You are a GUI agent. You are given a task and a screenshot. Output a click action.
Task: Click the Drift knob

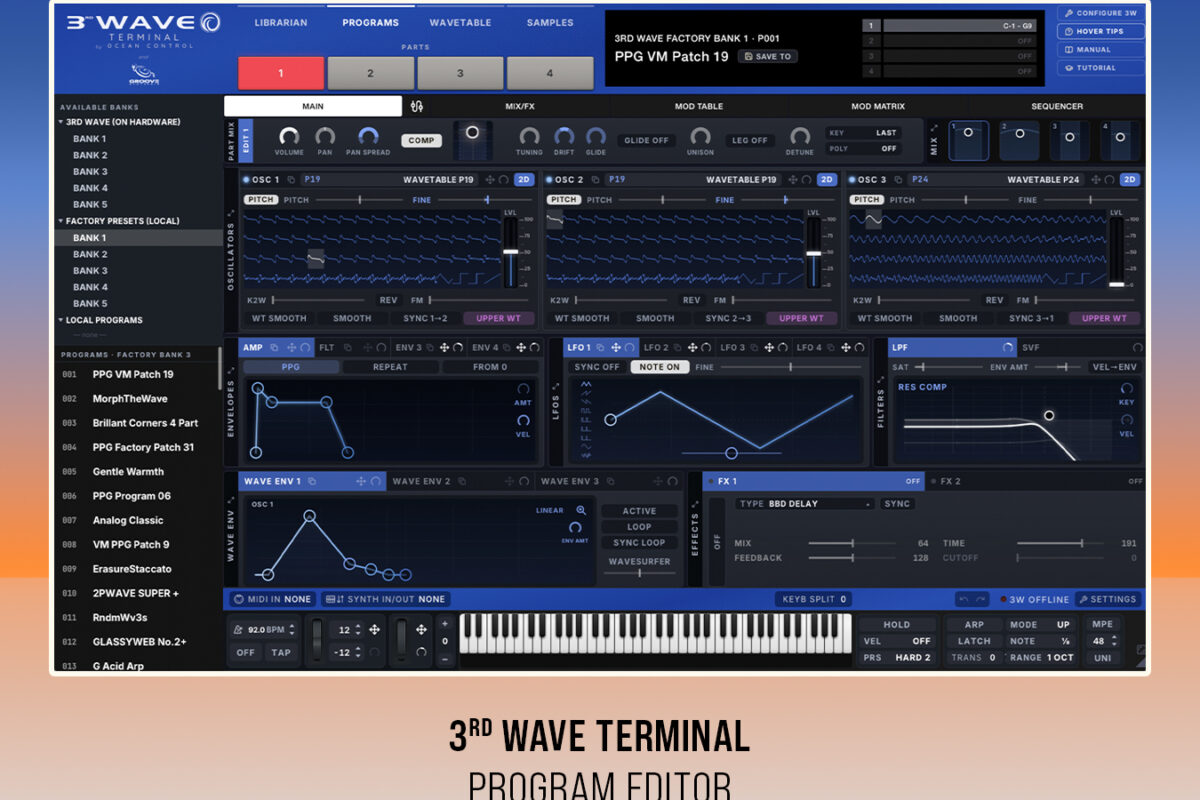(564, 136)
